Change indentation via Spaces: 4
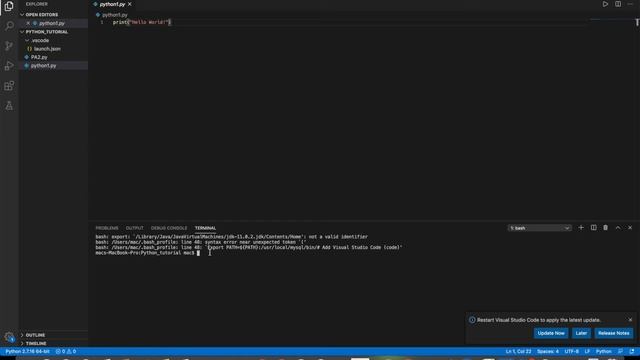640x360 pixels. point(548,351)
